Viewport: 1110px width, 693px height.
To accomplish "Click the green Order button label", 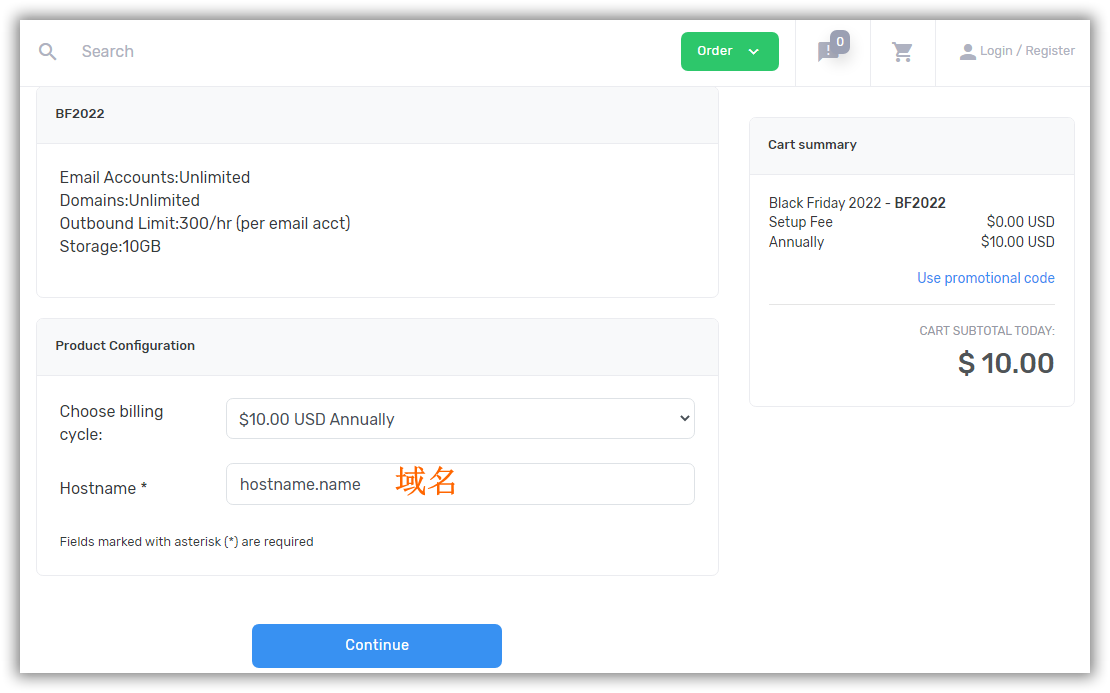I will 714,51.
